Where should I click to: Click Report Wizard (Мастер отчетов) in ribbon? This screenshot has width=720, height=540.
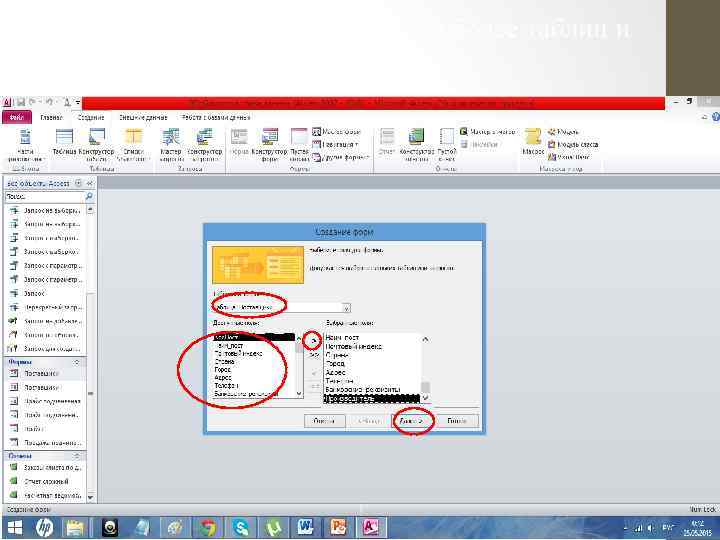[x=488, y=132]
